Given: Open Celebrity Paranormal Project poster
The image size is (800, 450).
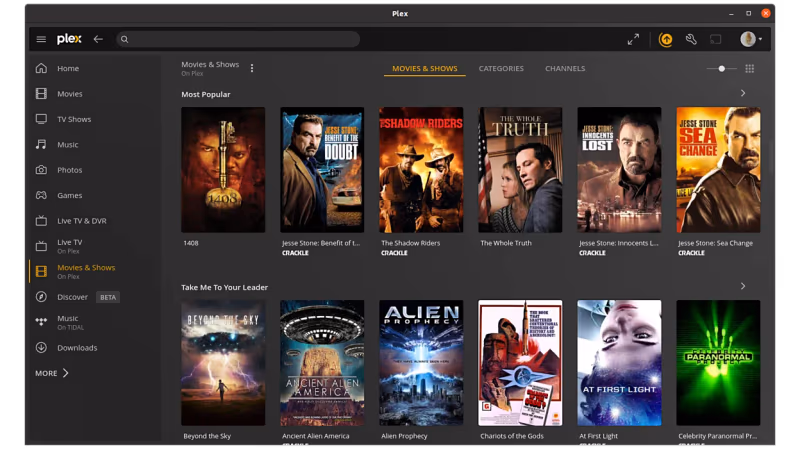Looking at the screenshot, I should pos(718,363).
